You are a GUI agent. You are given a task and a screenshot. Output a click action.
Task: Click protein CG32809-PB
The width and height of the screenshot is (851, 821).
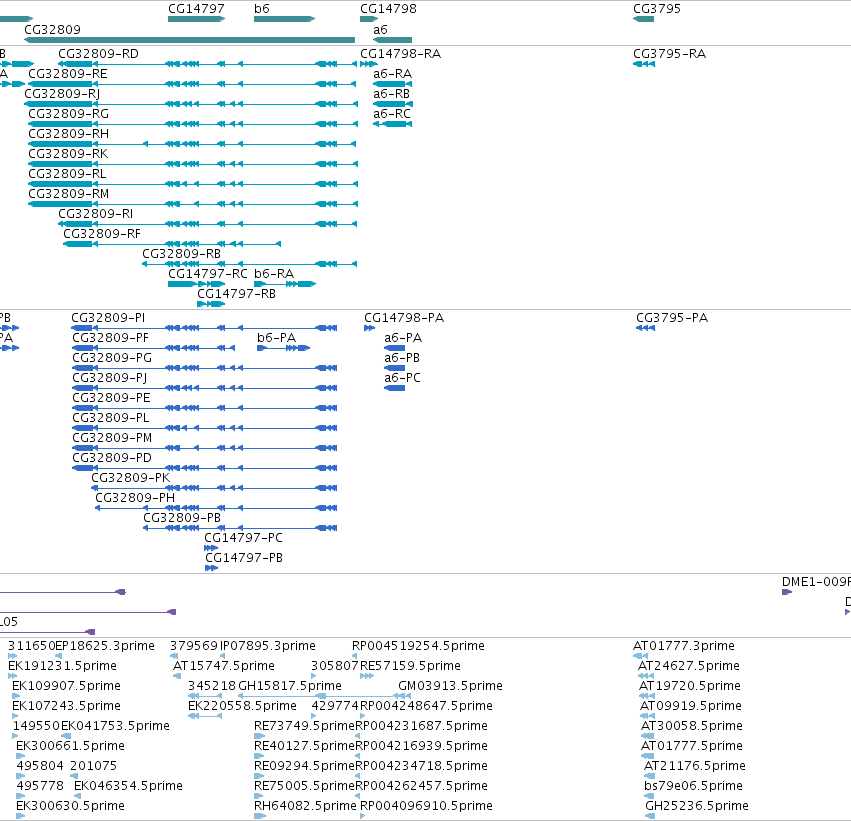coord(182,518)
